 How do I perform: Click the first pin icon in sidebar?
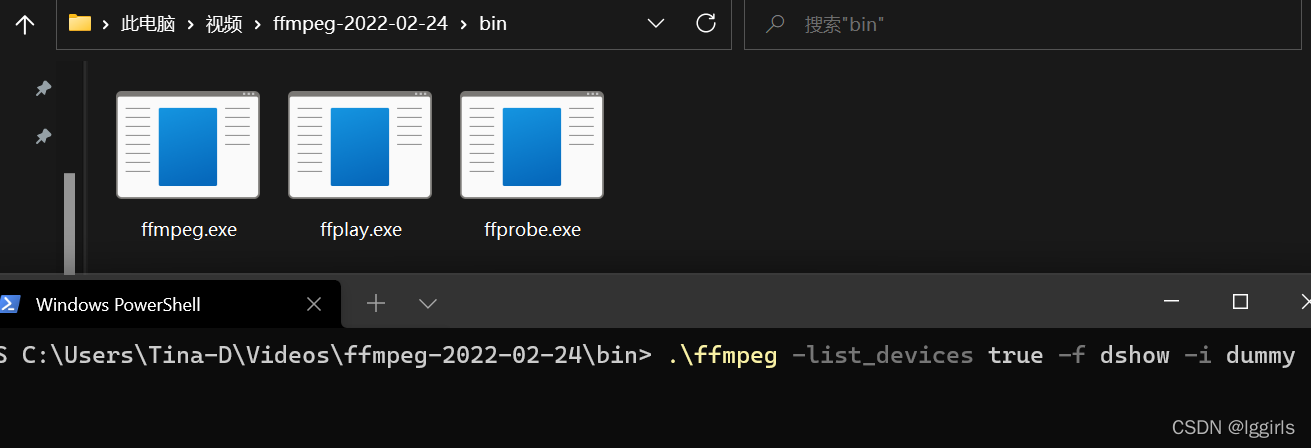click(x=43, y=89)
